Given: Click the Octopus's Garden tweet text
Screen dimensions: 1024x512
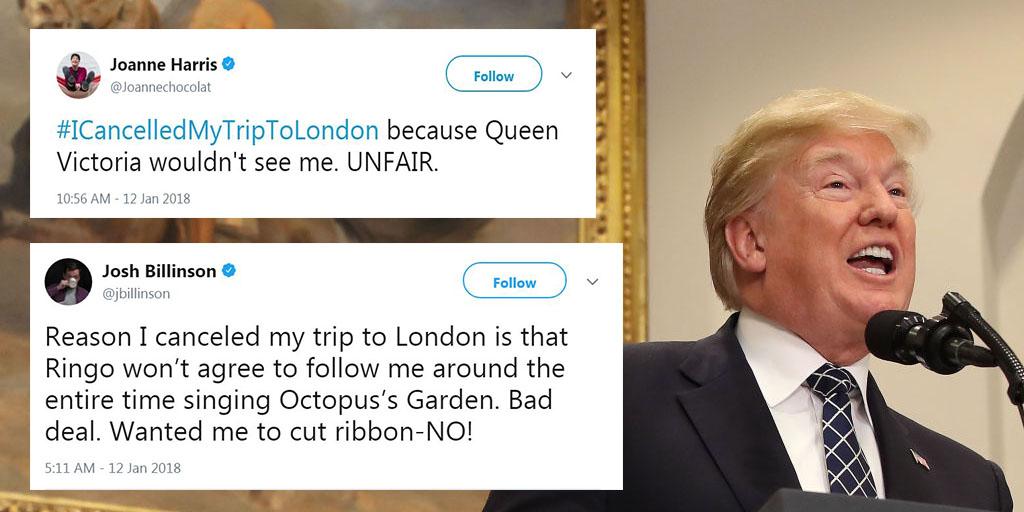Looking at the screenshot, I should [307, 385].
